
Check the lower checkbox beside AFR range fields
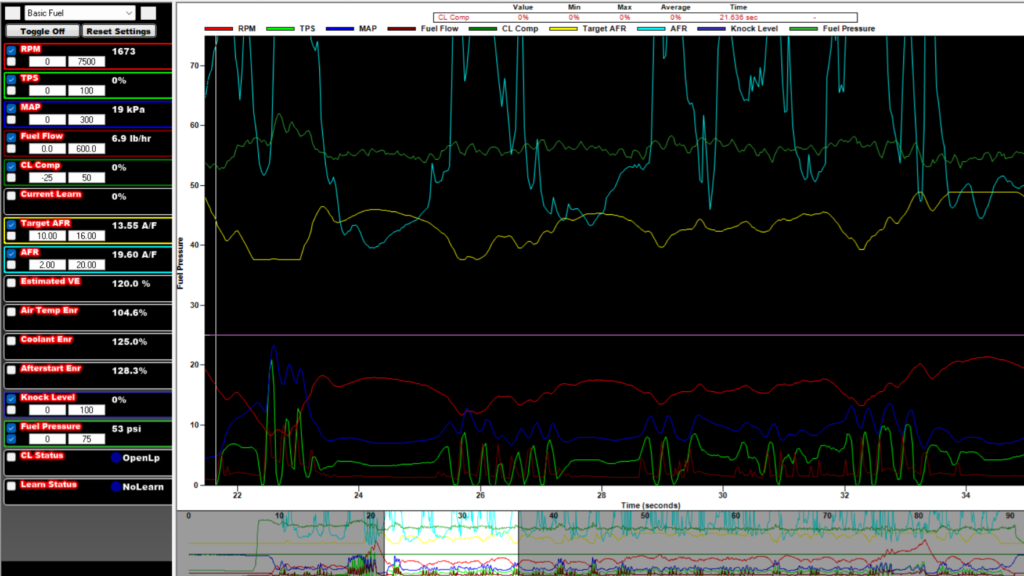11,264
